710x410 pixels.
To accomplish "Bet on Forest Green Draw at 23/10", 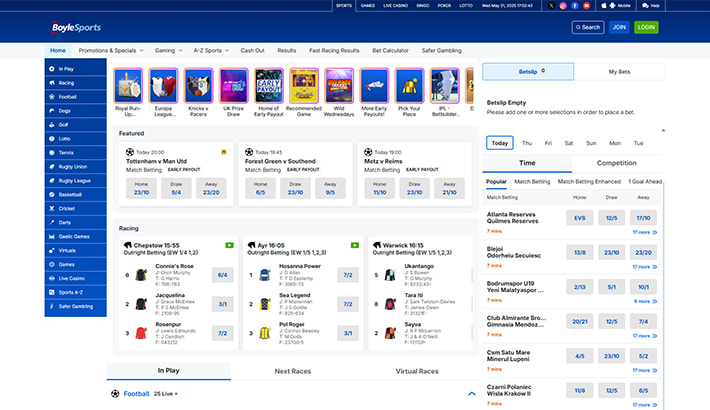I will pos(295,188).
